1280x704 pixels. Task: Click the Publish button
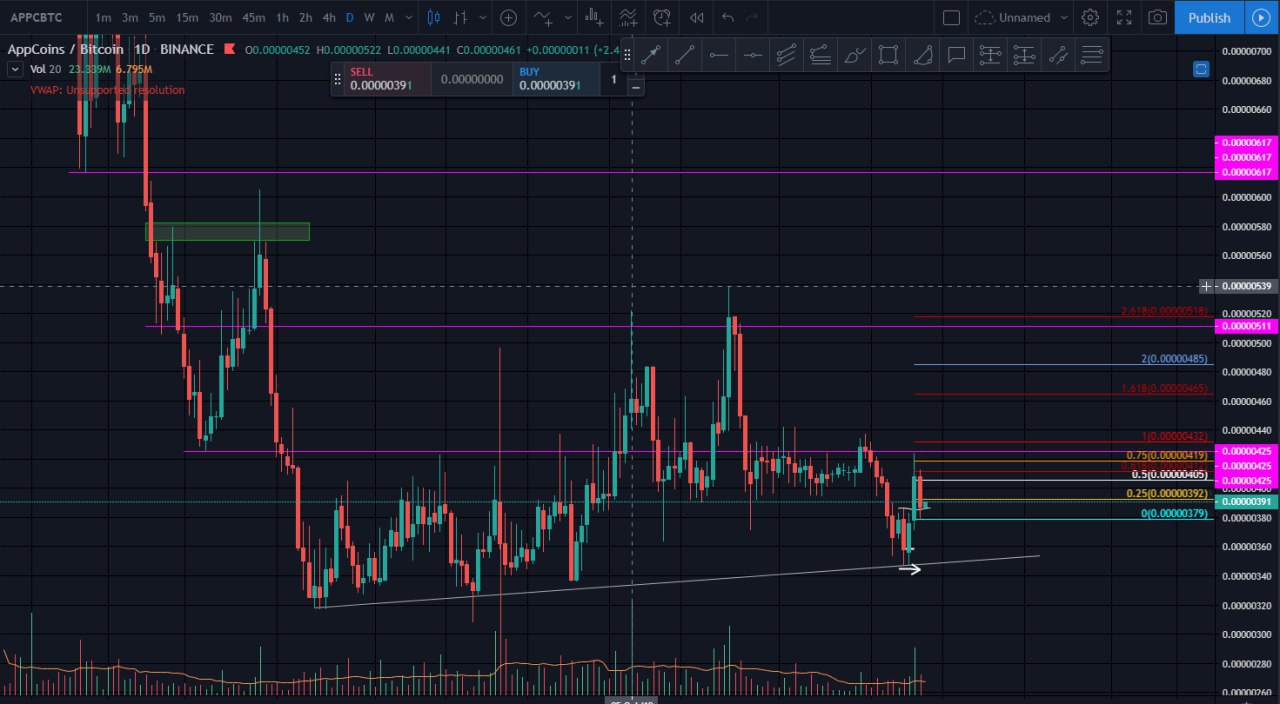point(1209,17)
